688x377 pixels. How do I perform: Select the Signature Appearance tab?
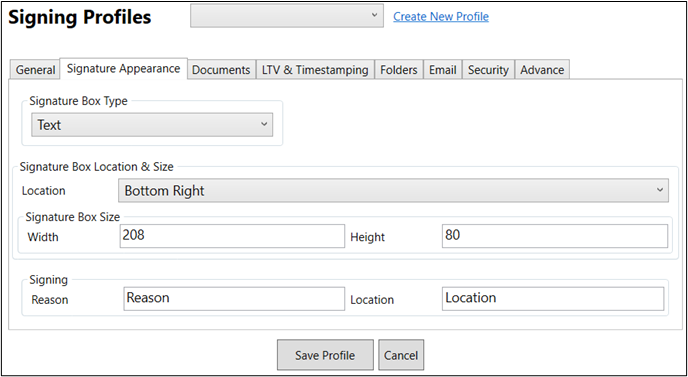click(x=123, y=68)
